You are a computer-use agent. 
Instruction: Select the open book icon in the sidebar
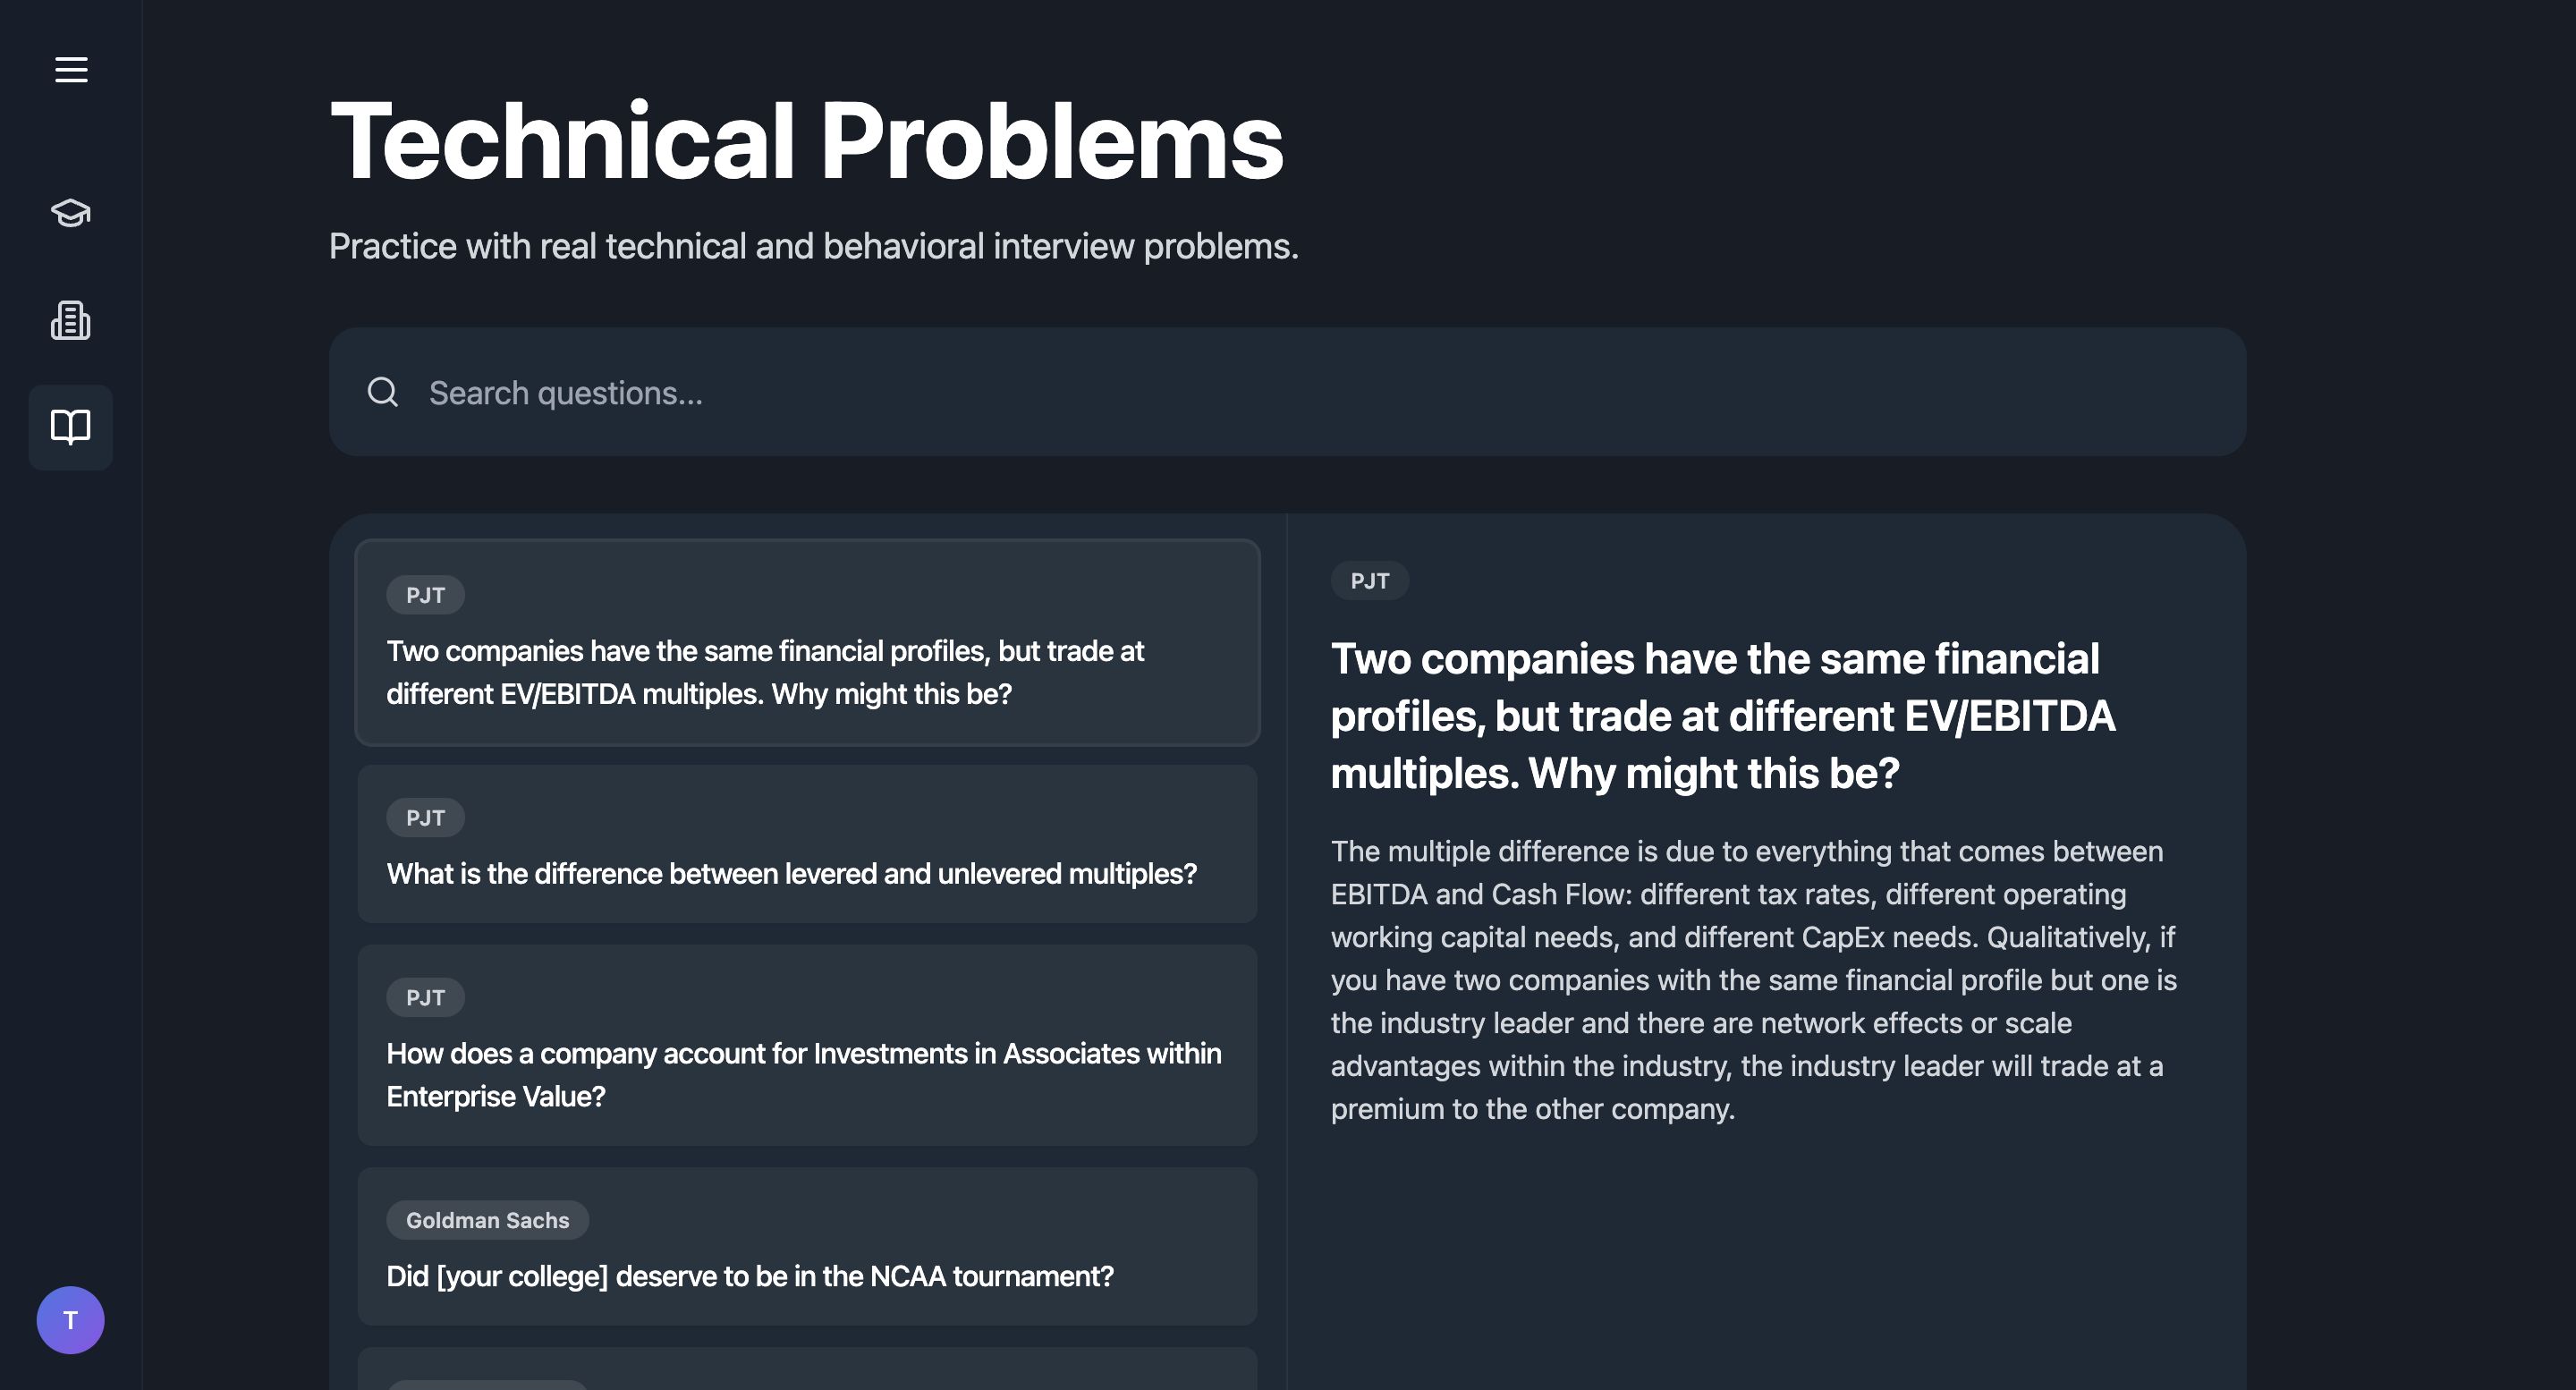pos(71,427)
